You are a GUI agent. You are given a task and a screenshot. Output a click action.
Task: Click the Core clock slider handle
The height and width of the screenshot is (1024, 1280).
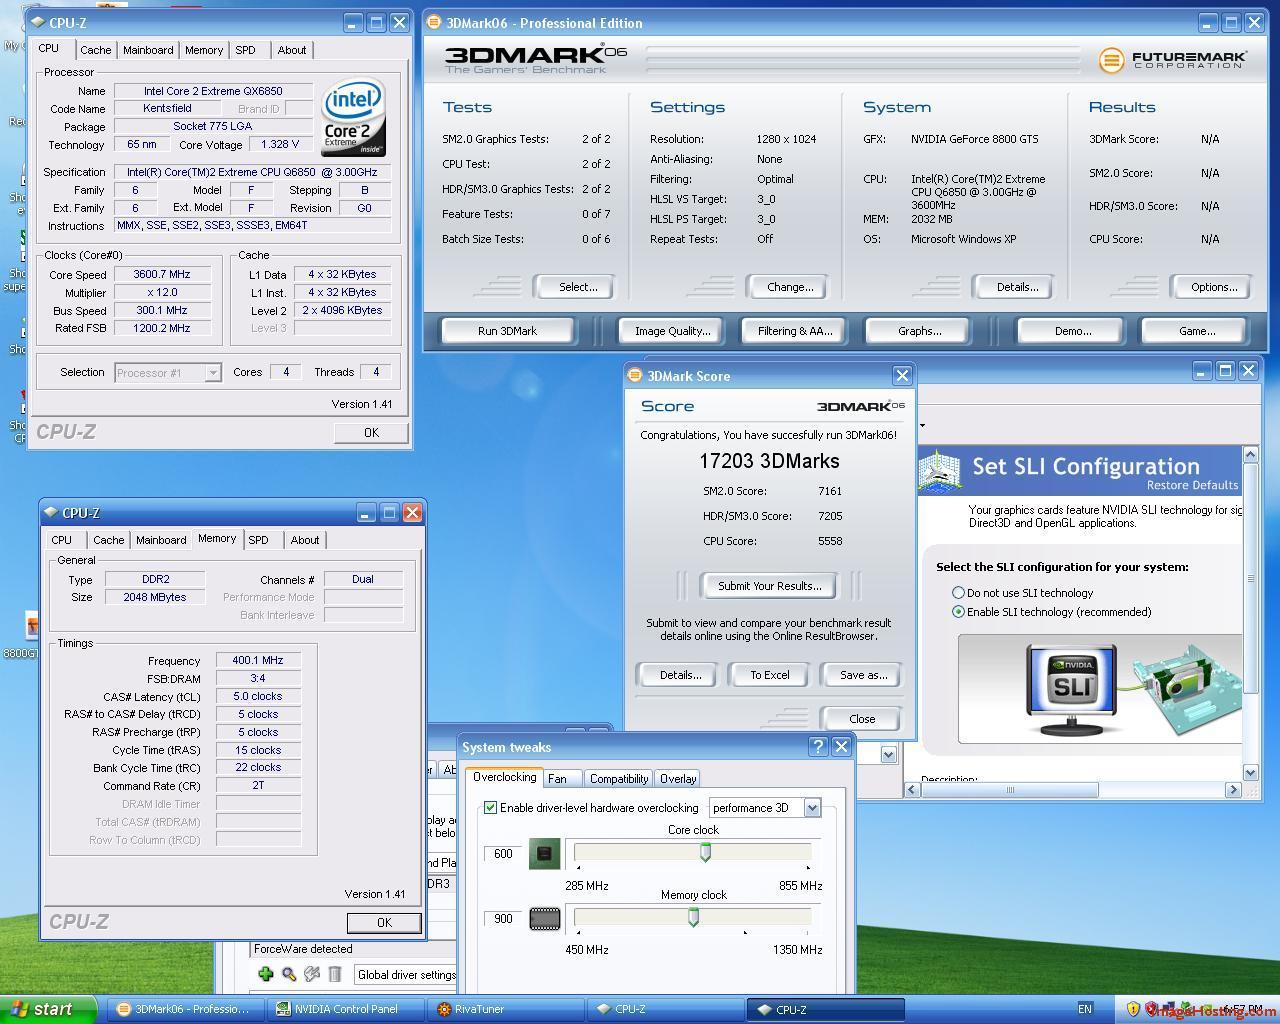(x=705, y=852)
